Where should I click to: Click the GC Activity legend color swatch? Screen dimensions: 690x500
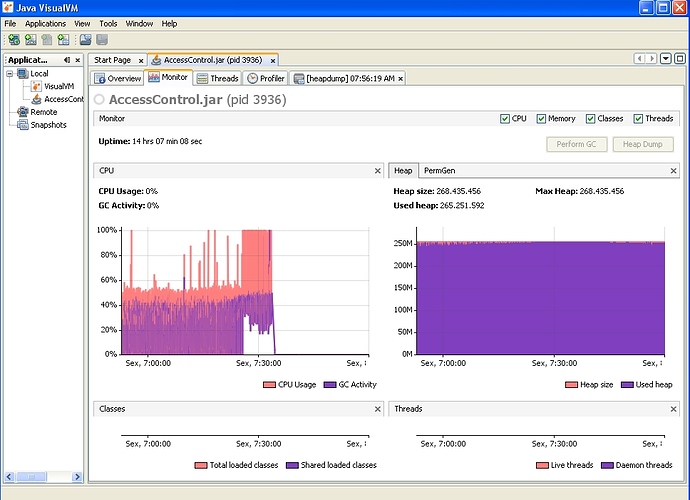tap(330, 385)
